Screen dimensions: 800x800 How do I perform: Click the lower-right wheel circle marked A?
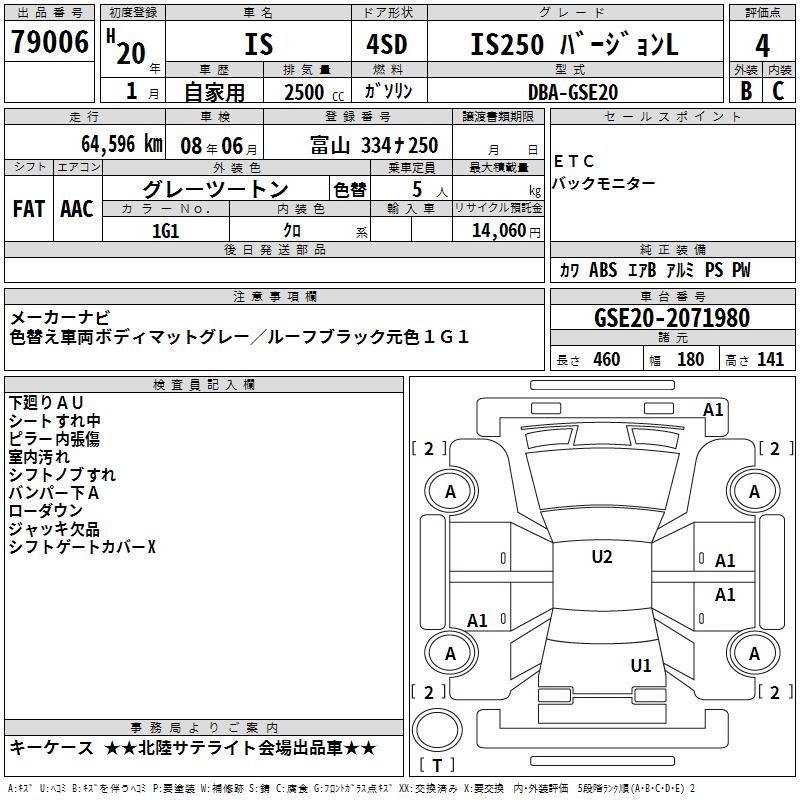click(754, 654)
